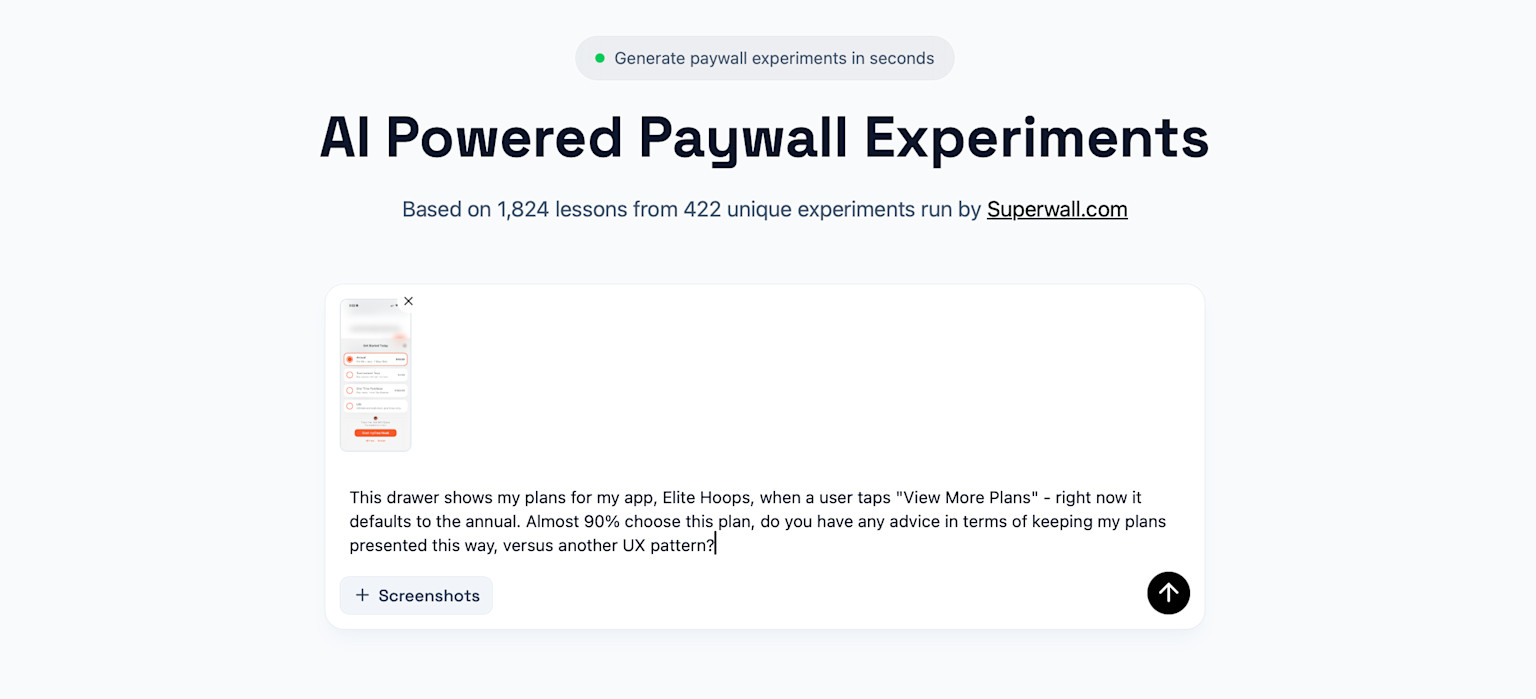This screenshot has height=699, width=1536.
Task: Select the Life plan option in the preview
Action: tap(376, 404)
